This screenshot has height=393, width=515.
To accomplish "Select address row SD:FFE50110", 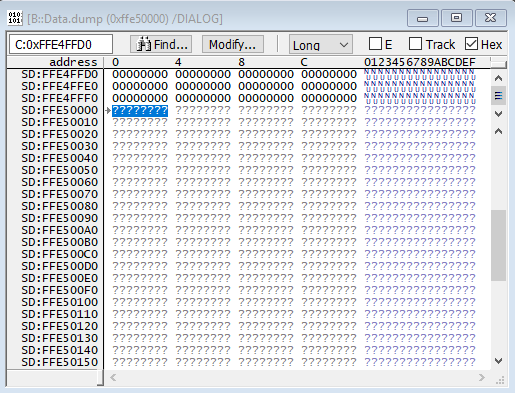I will tap(60, 314).
